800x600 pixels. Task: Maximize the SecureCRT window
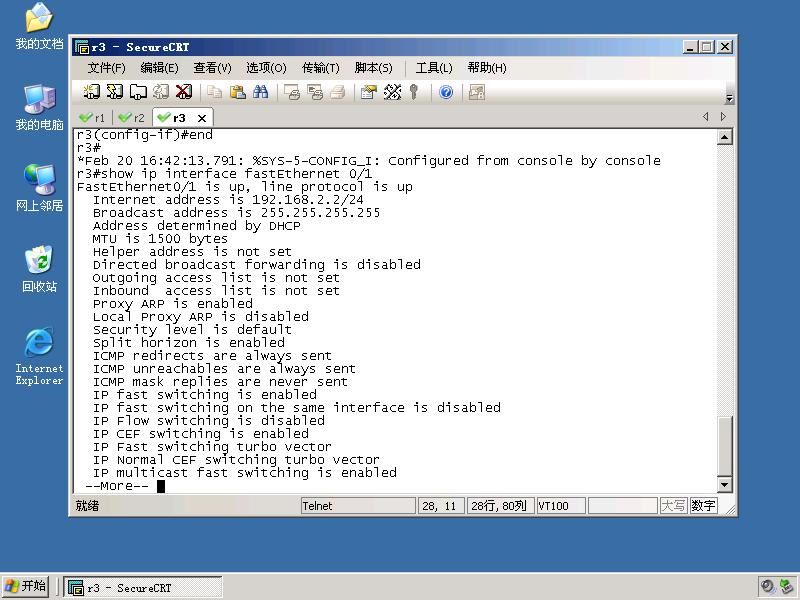(707, 47)
